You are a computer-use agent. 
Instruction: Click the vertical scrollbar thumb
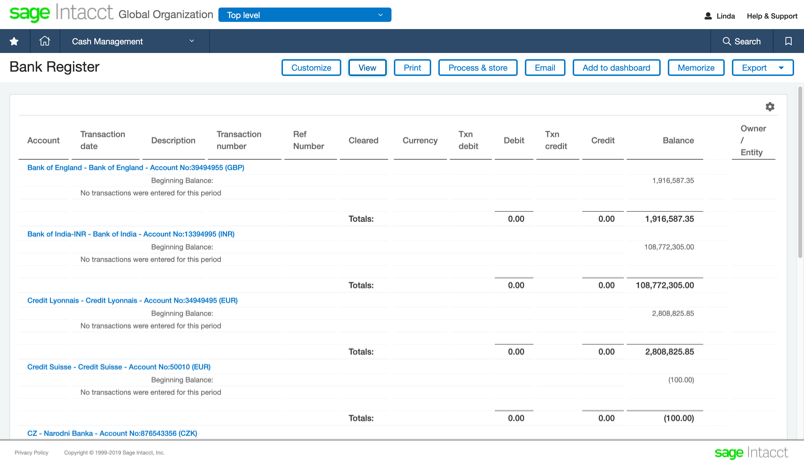pos(800,172)
